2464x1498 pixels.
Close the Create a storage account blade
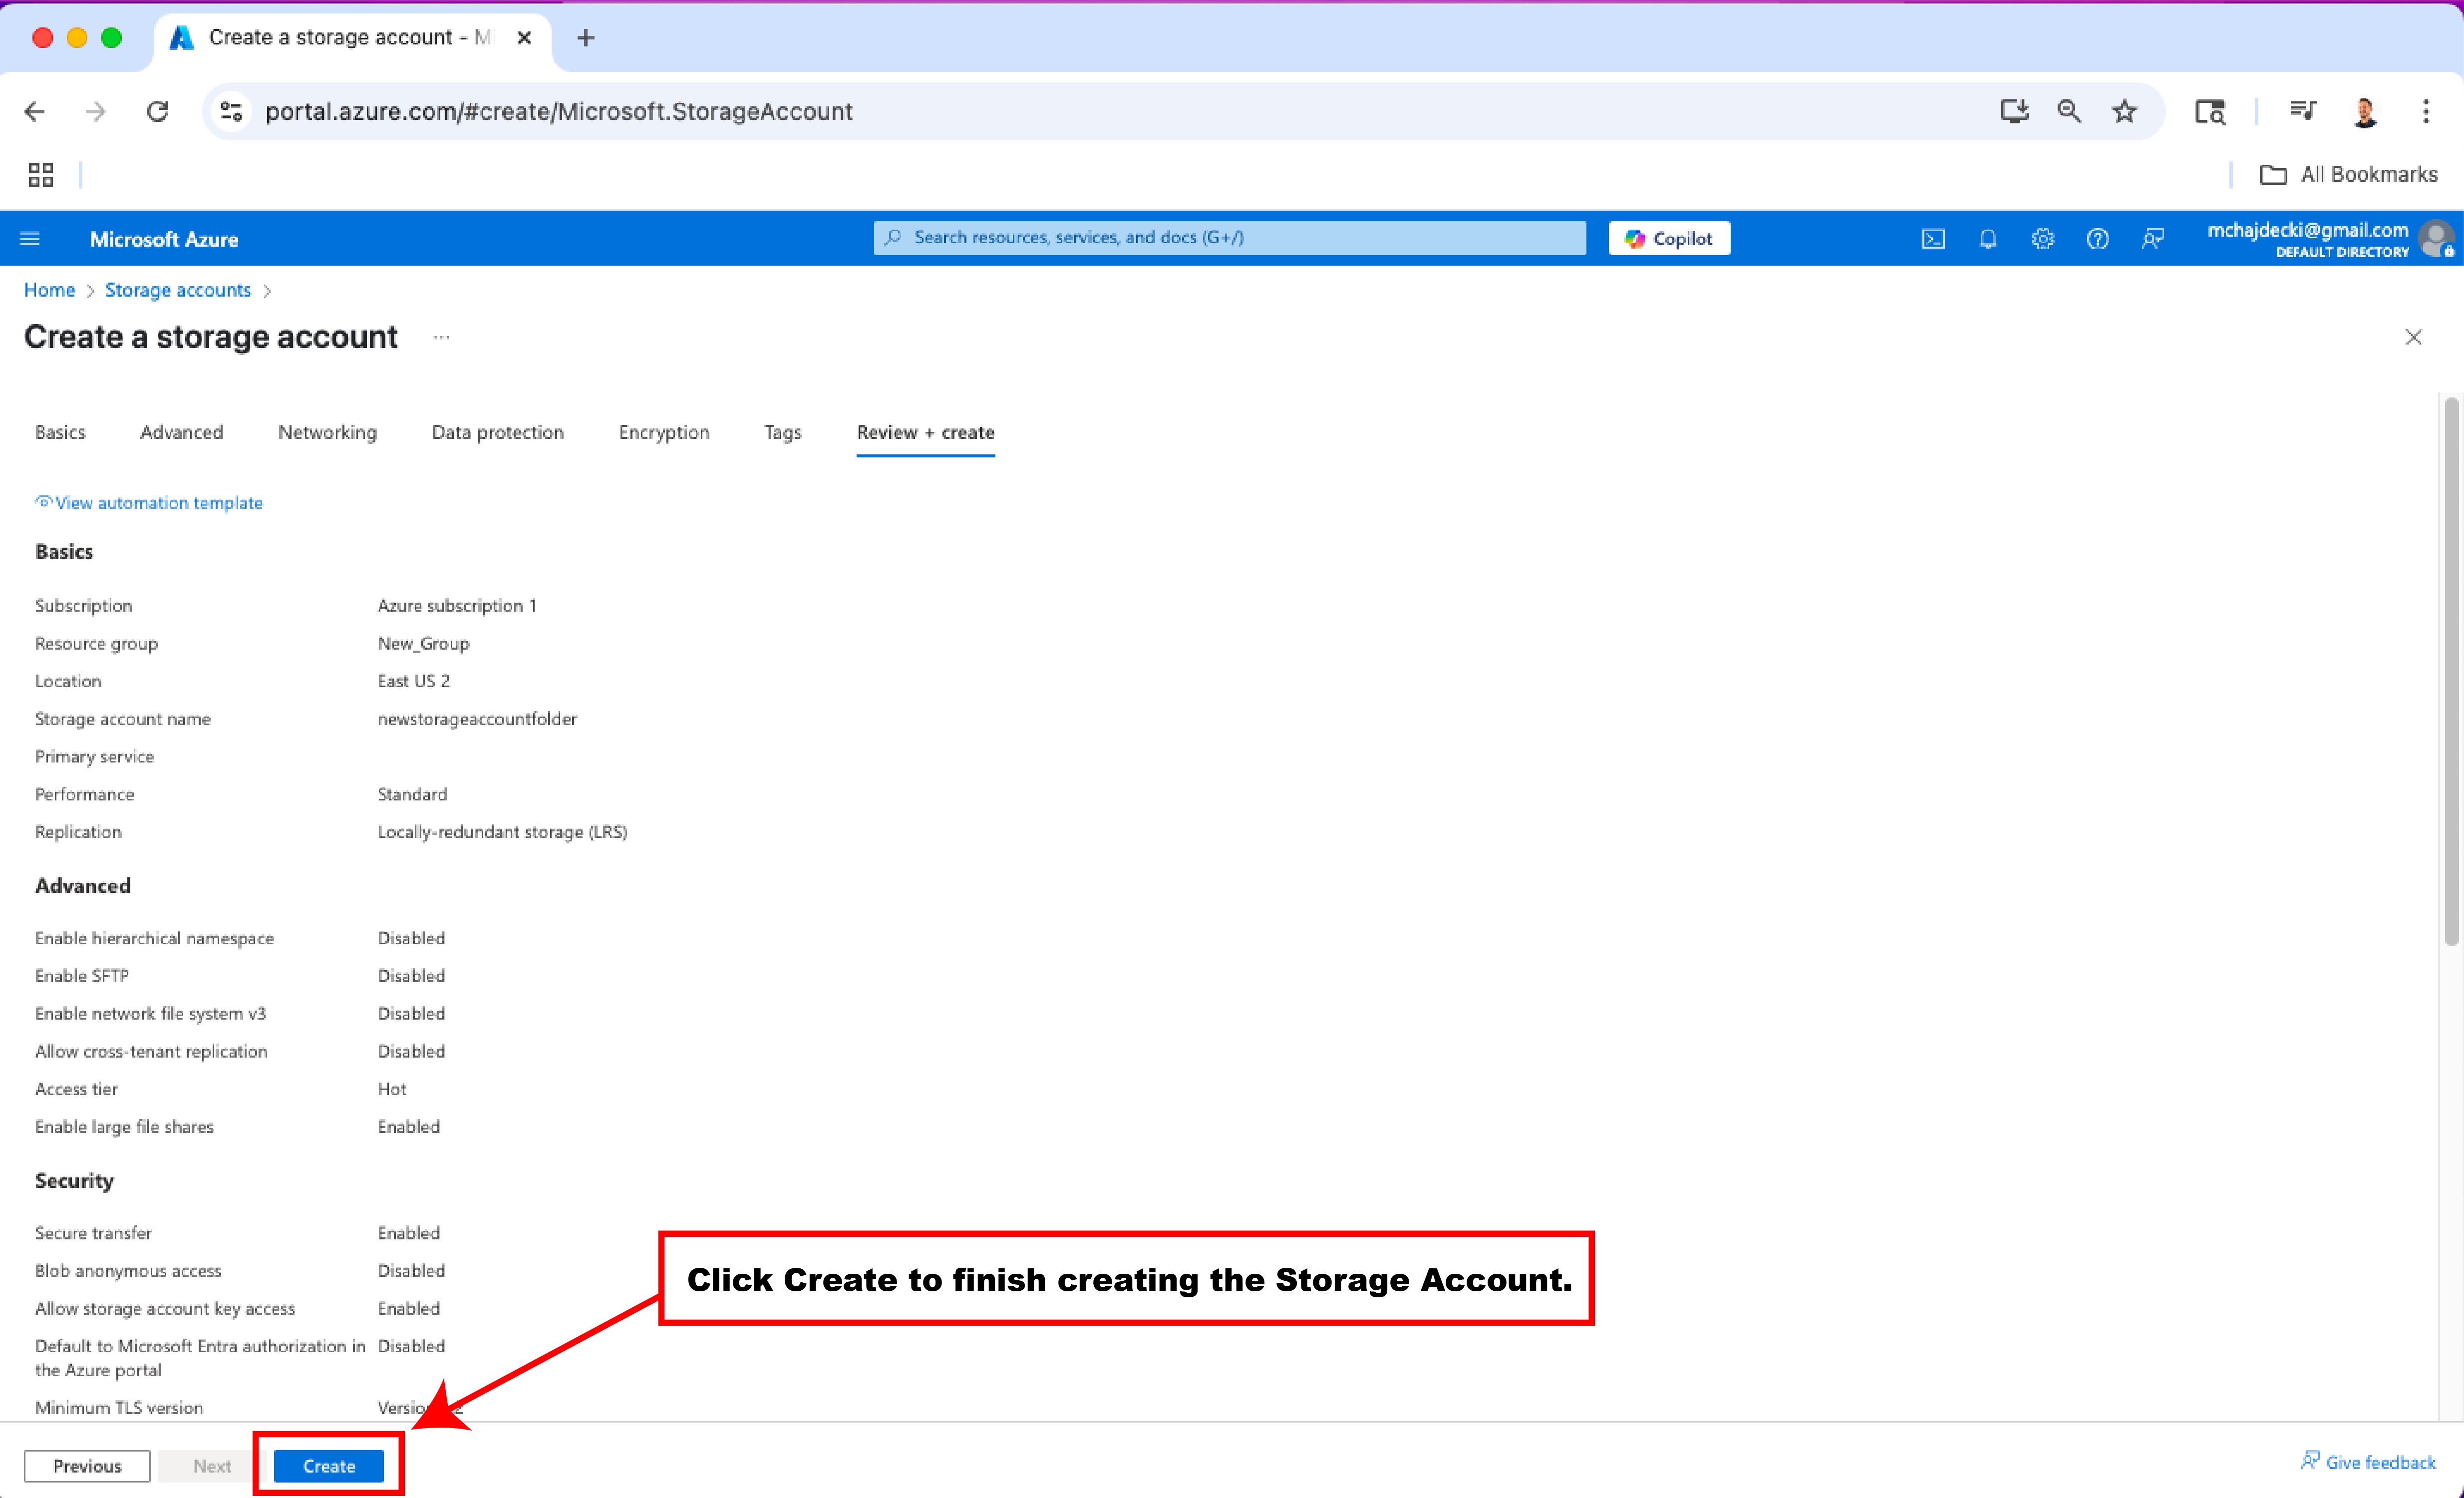tap(2414, 337)
